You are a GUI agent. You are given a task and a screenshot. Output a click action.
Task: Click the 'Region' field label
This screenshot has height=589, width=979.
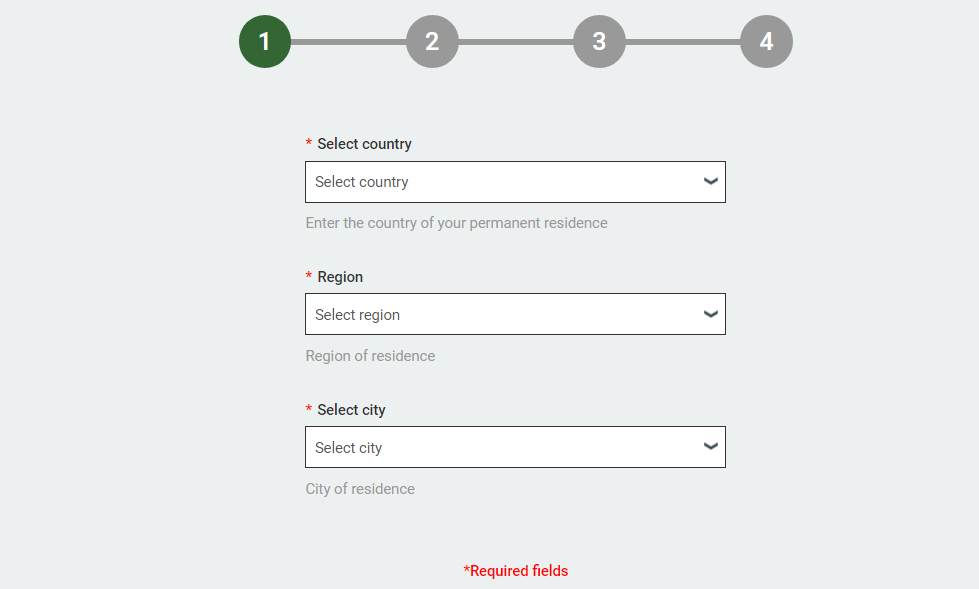tap(340, 277)
